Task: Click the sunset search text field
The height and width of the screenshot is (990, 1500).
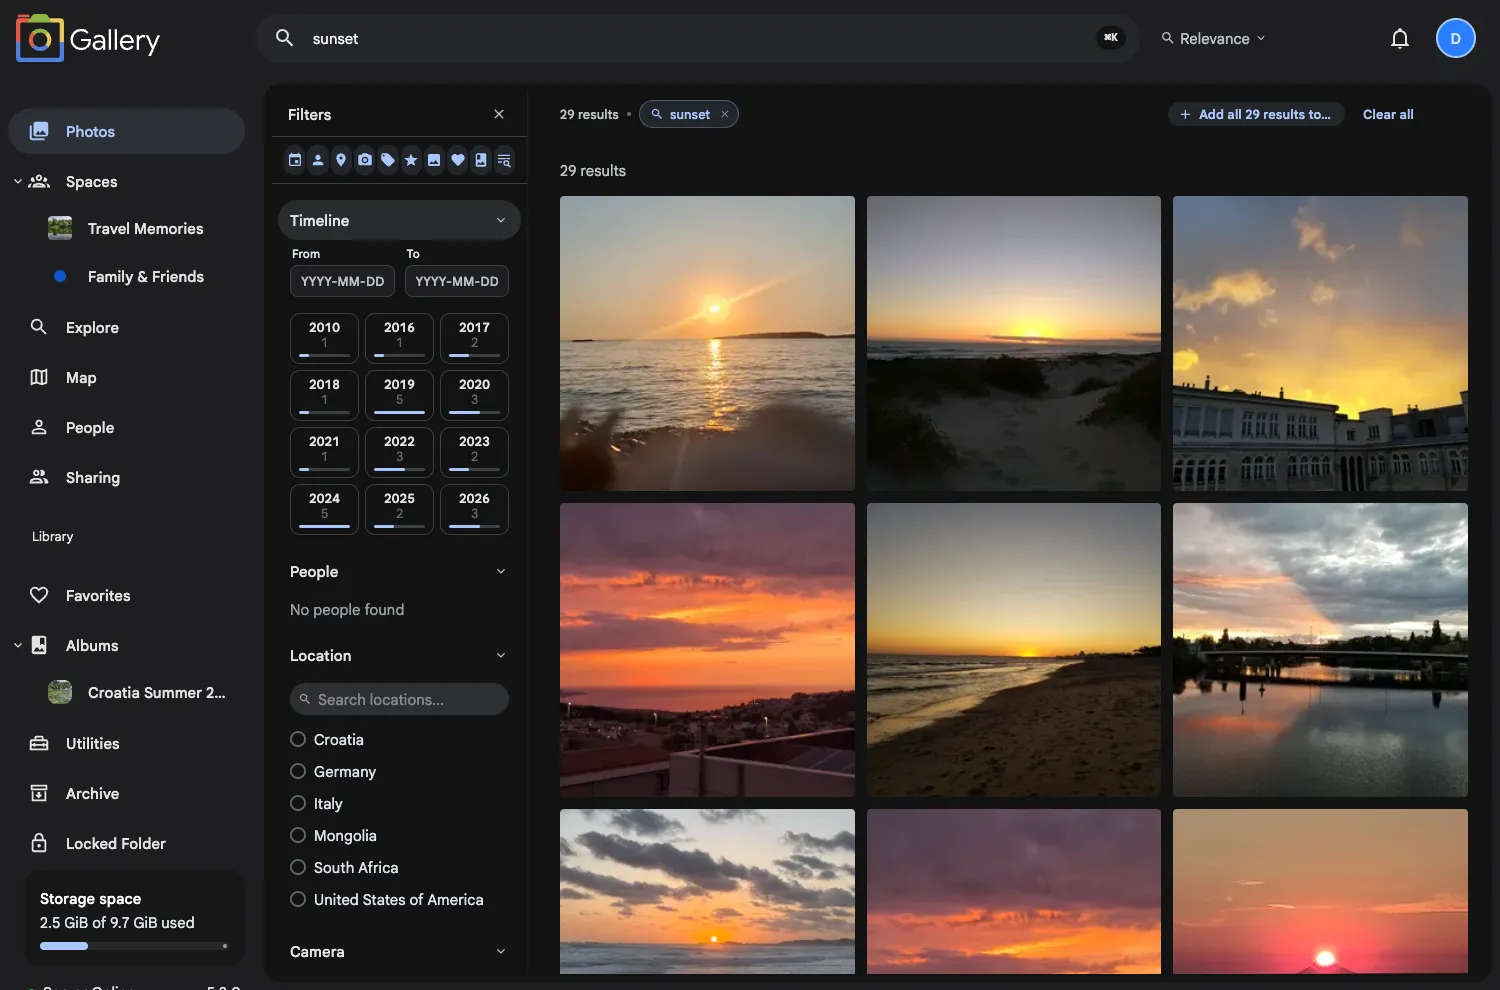Action: 698,38
